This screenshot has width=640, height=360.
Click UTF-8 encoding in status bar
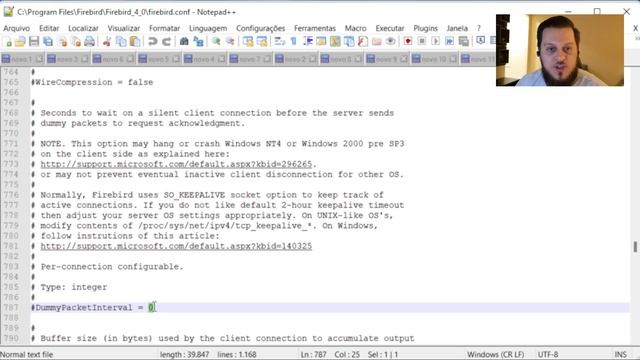548,354
